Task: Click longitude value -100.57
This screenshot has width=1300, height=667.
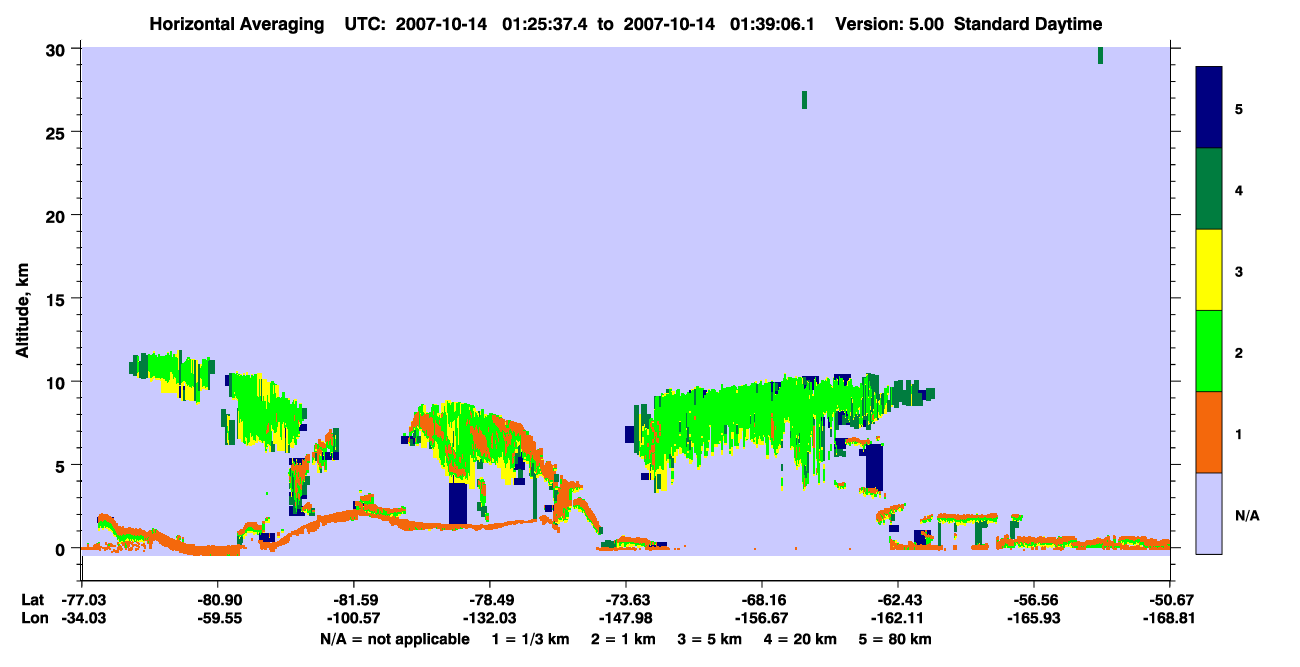Action: coord(354,618)
